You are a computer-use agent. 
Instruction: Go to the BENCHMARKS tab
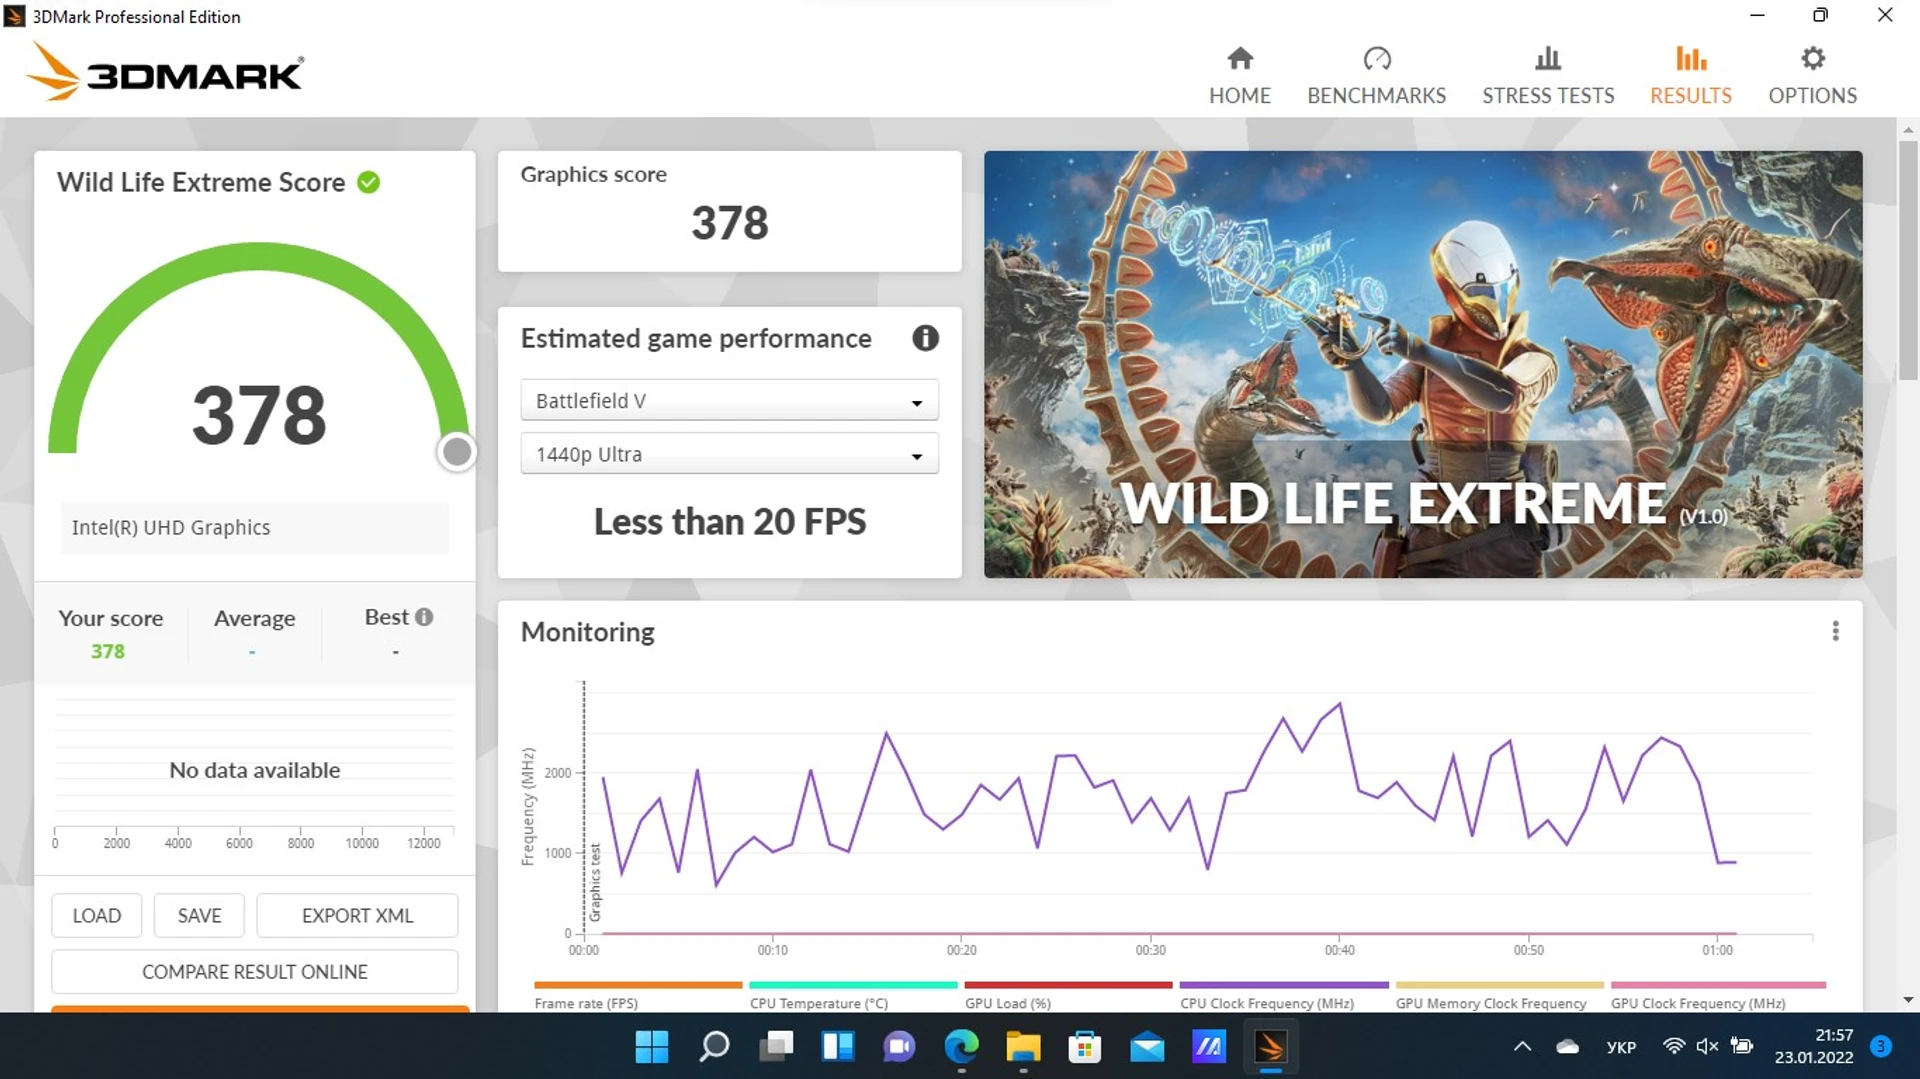pyautogui.click(x=1376, y=76)
